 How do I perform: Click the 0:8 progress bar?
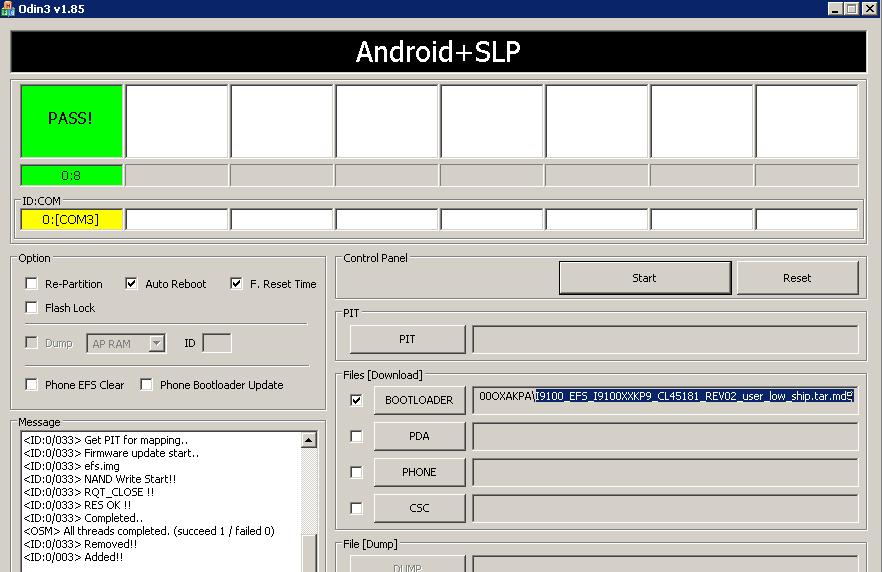point(71,175)
